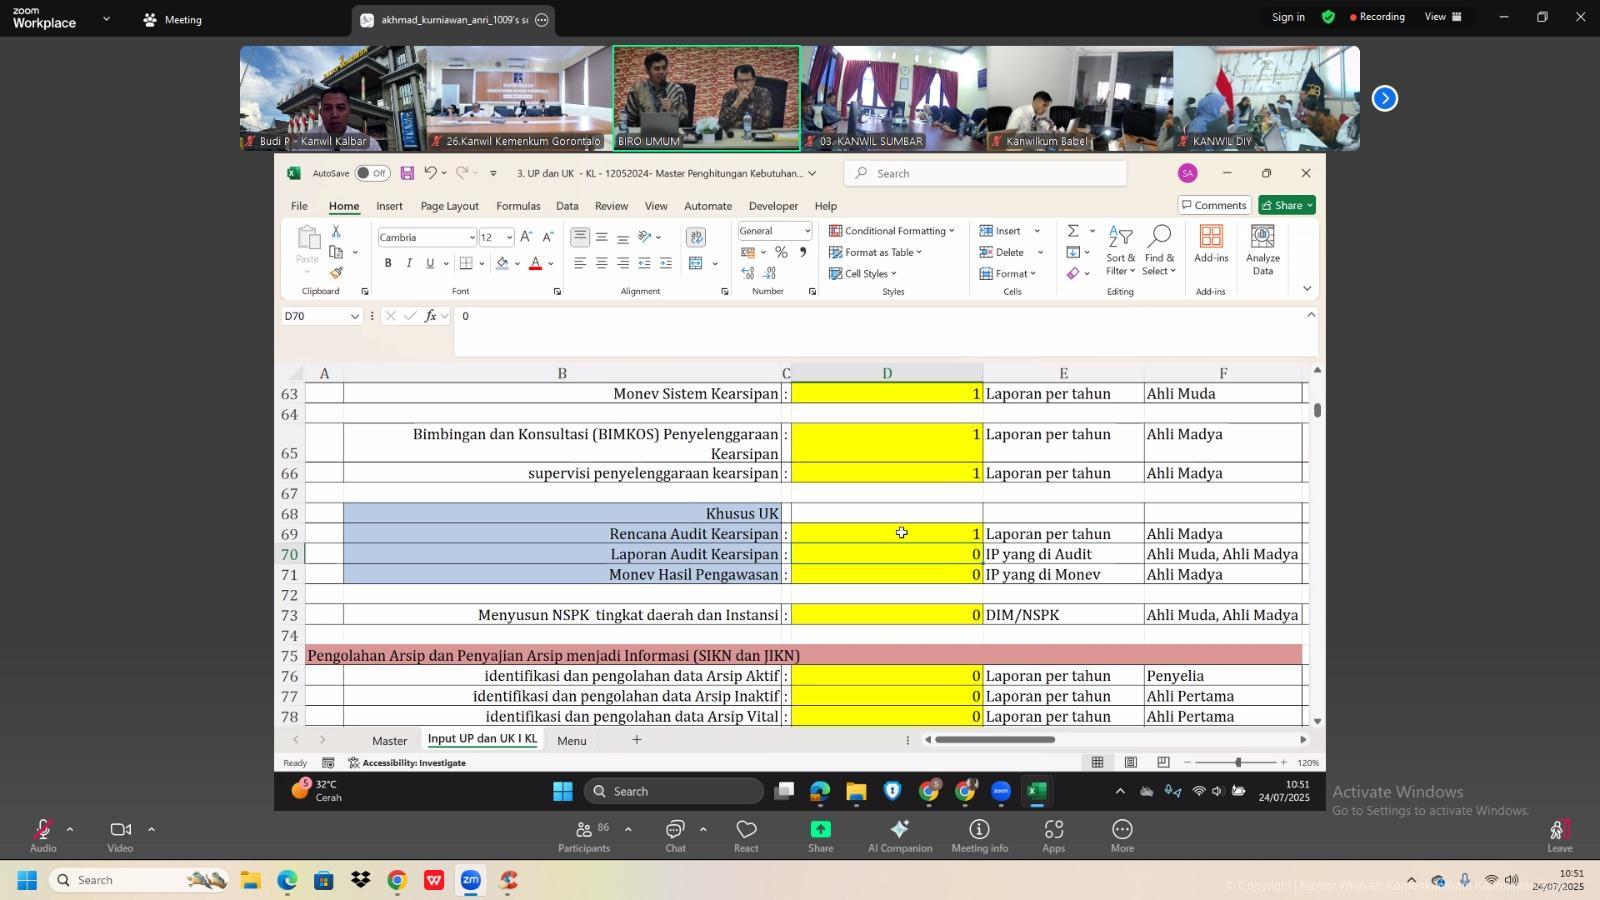Image resolution: width=1600 pixels, height=900 pixels.
Task: Toggle the AutoSave switch
Action: click(x=372, y=173)
